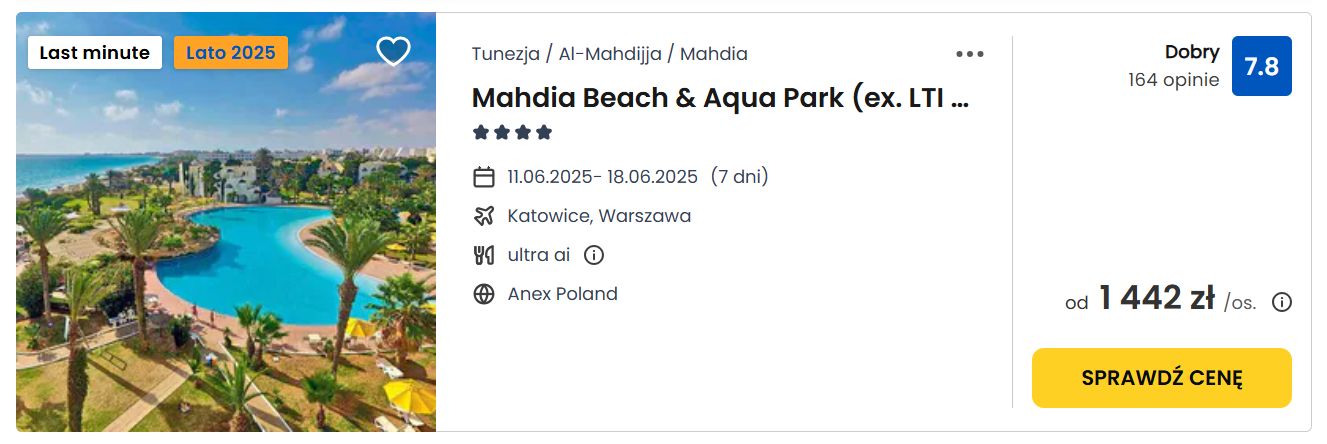
Task: Click the cutlery meal plan icon
Action: [x=484, y=255]
